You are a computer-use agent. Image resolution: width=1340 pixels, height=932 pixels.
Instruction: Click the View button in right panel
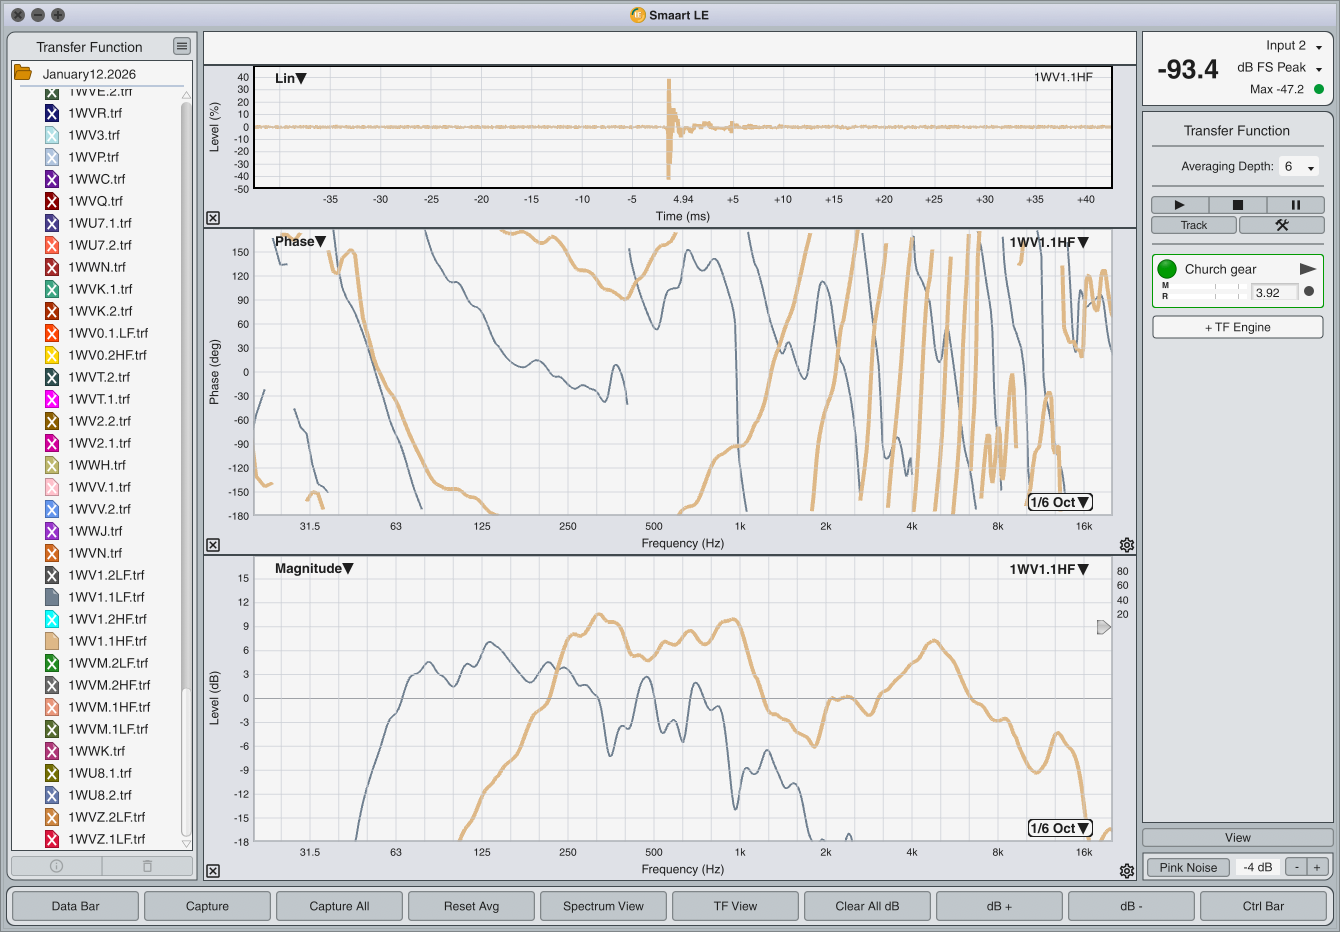(x=1237, y=838)
